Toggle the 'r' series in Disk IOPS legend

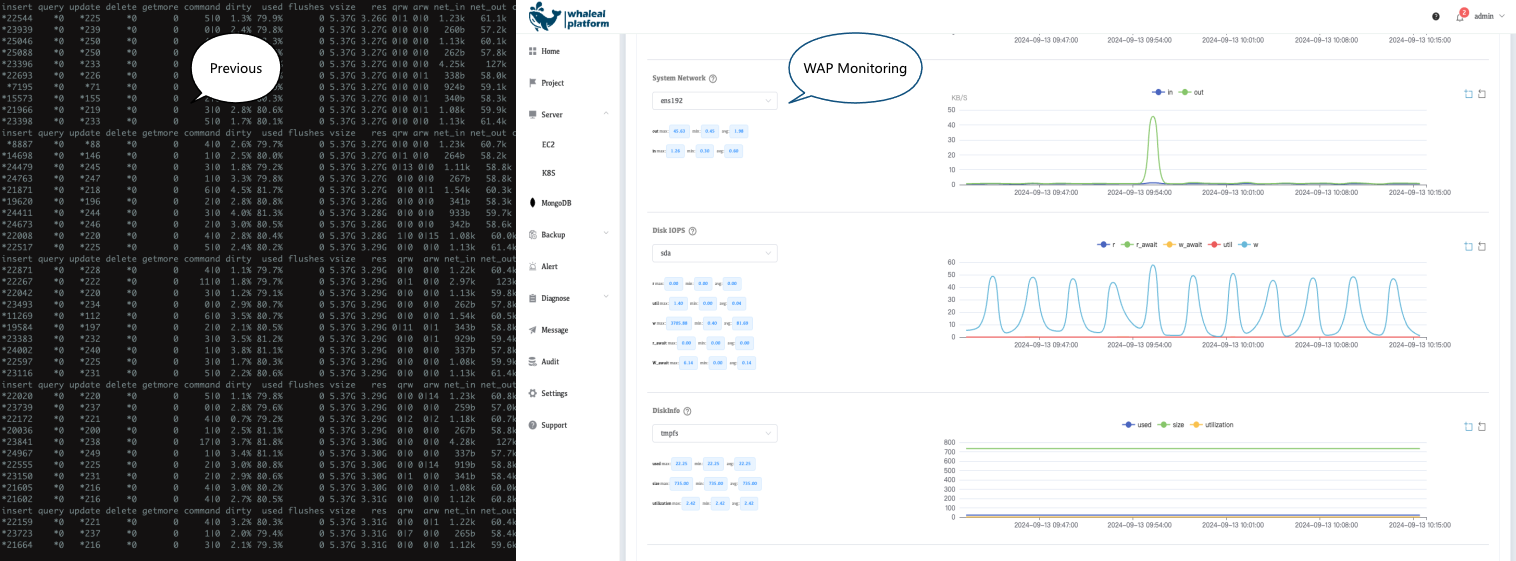click(x=1106, y=244)
